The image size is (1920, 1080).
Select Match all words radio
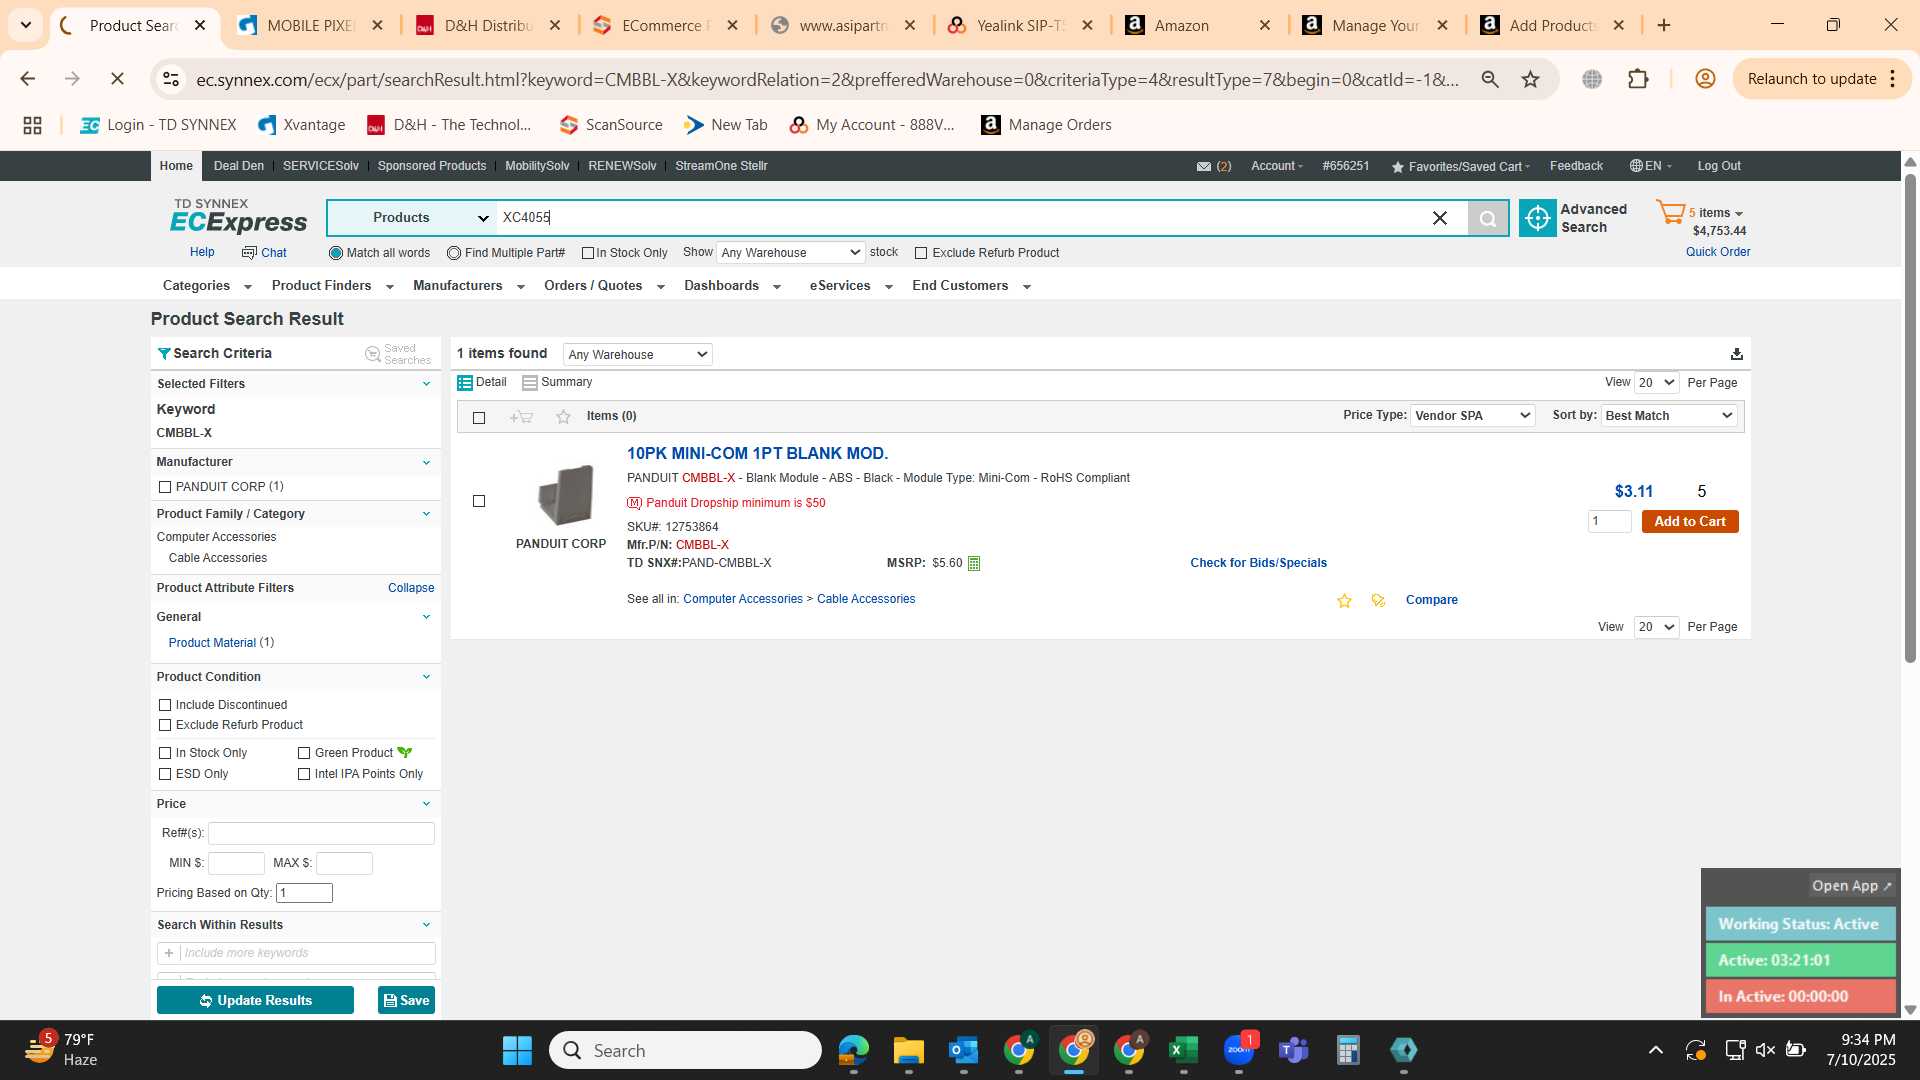point(336,253)
